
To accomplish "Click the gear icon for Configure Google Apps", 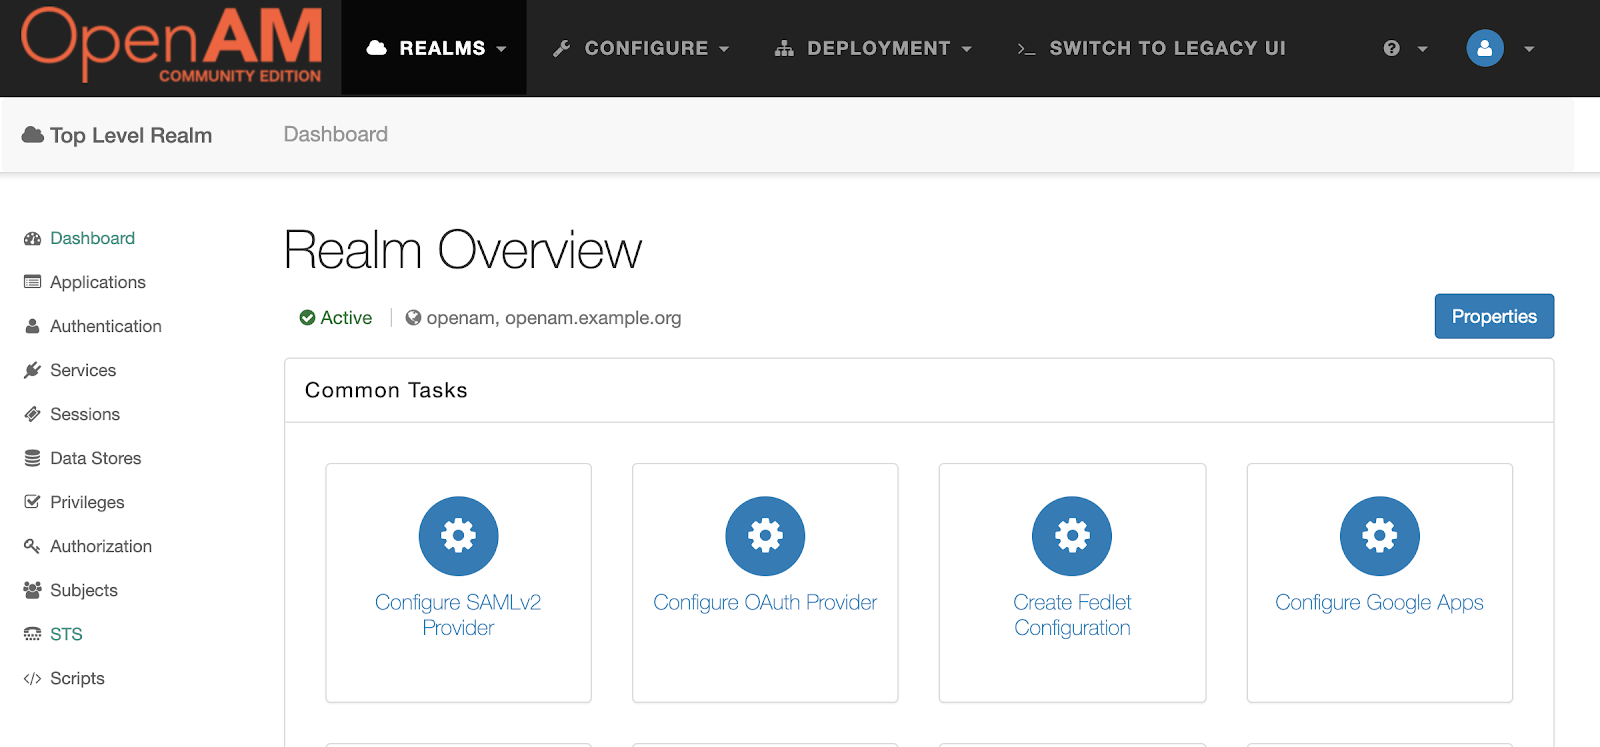I will (x=1379, y=536).
